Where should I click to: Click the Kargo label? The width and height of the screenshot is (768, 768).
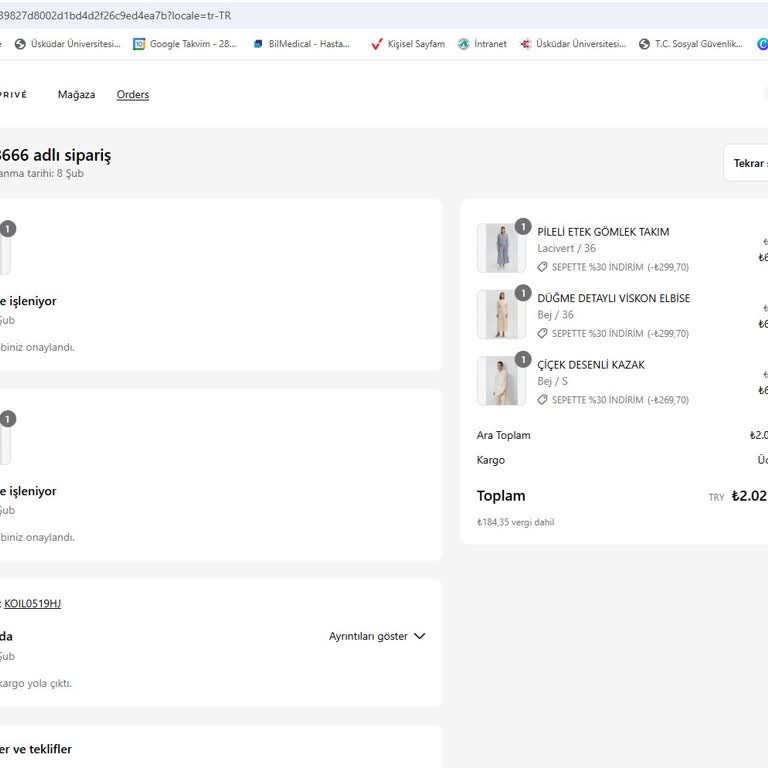click(490, 460)
